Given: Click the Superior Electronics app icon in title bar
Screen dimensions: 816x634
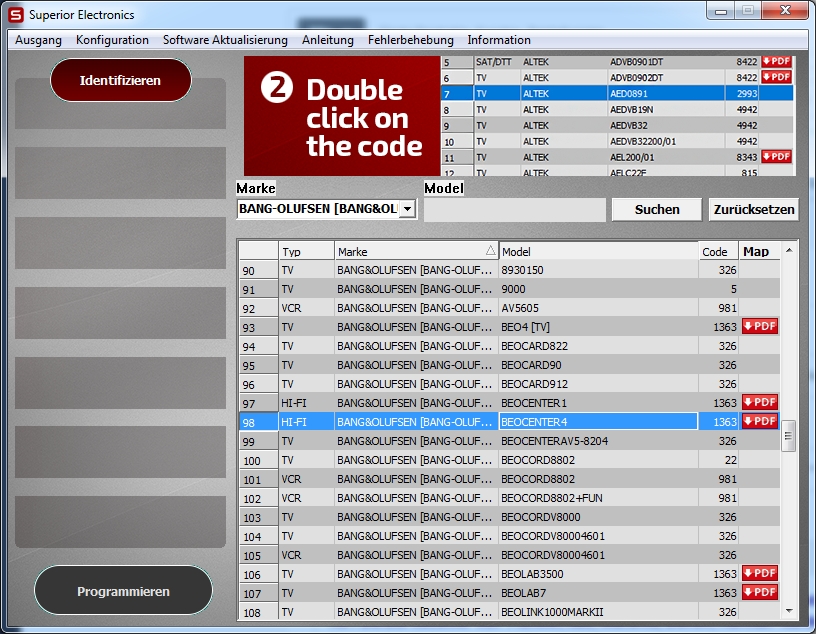Looking at the screenshot, I should [x=15, y=15].
